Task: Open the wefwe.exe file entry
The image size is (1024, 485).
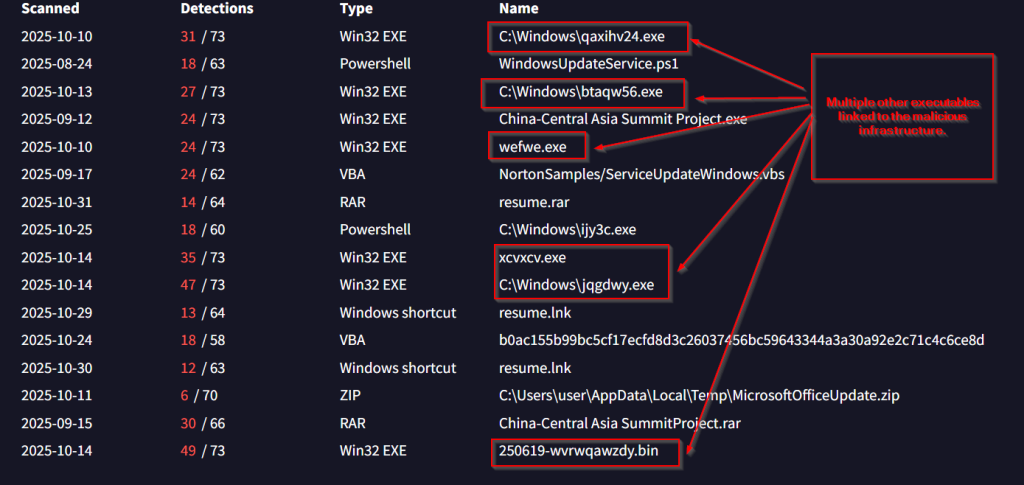Action: click(532, 147)
